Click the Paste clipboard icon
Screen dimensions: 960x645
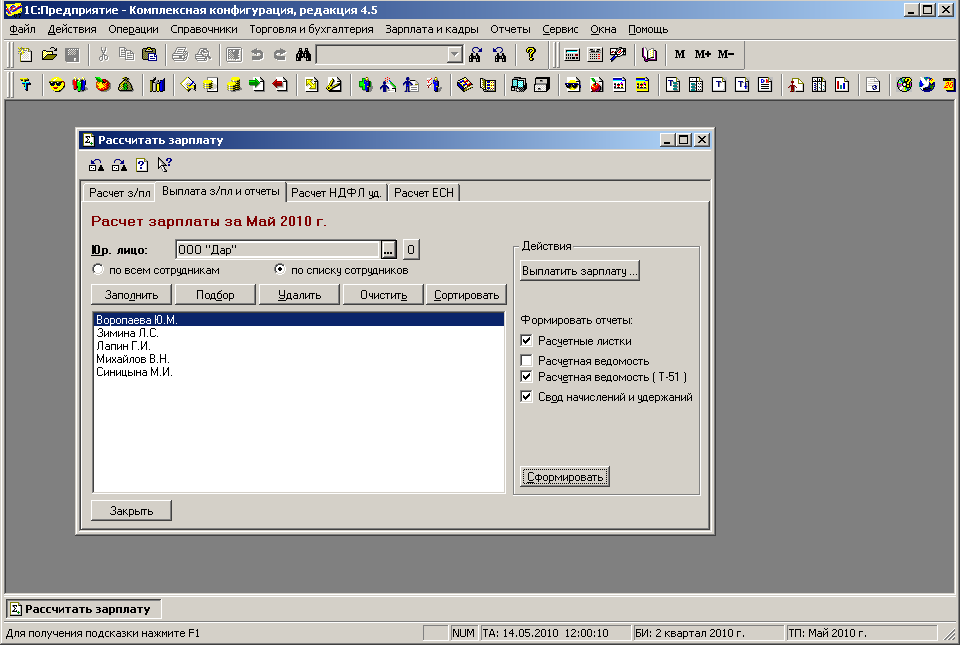click(x=149, y=54)
